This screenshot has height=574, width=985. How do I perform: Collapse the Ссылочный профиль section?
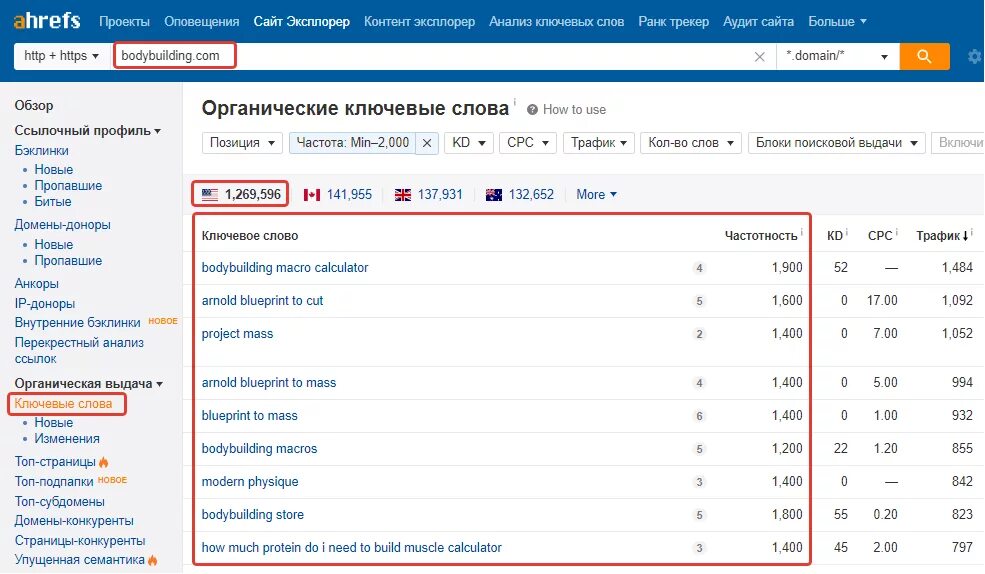(87, 131)
